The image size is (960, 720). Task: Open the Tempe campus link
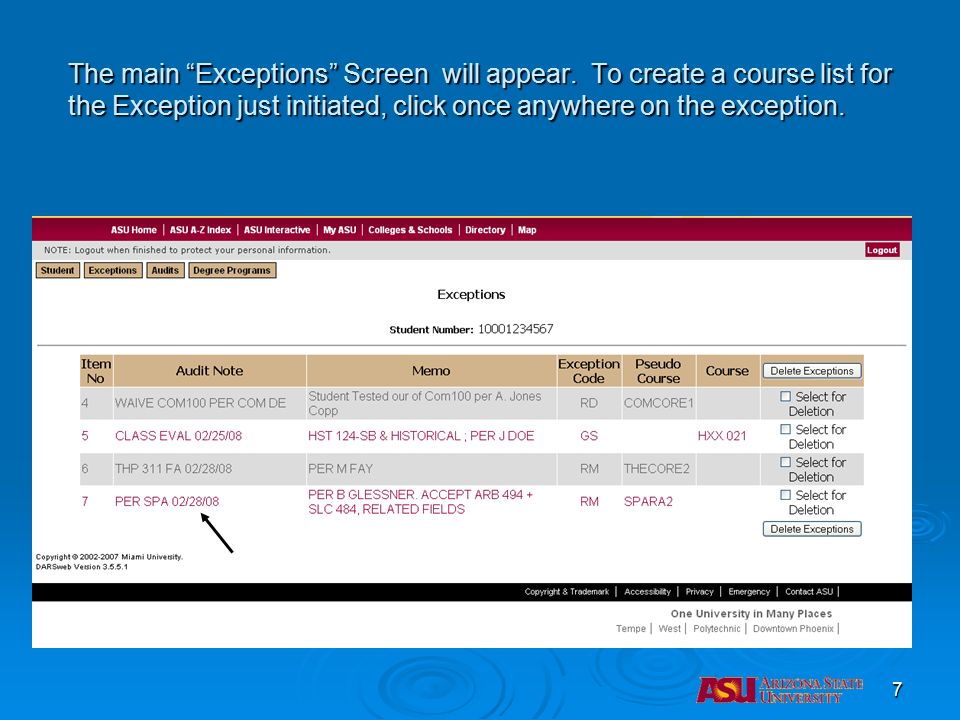pyautogui.click(x=631, y=629)
